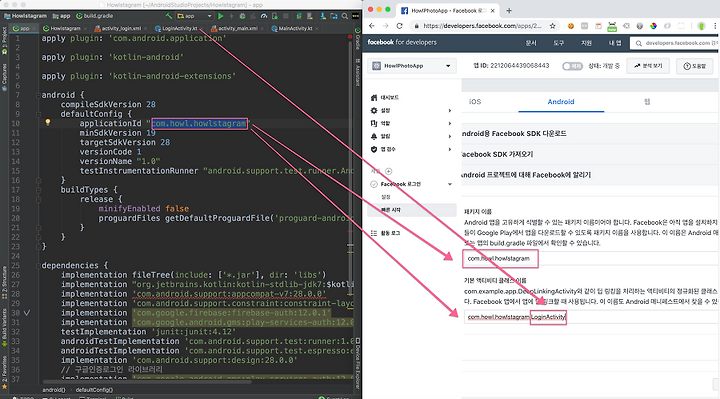Click the facebook for developers logo

click(x=402, y=42)
